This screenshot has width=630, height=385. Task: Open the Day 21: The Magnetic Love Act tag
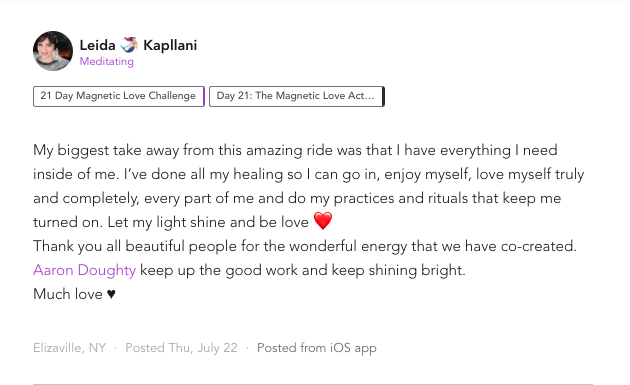coord(297,96)
